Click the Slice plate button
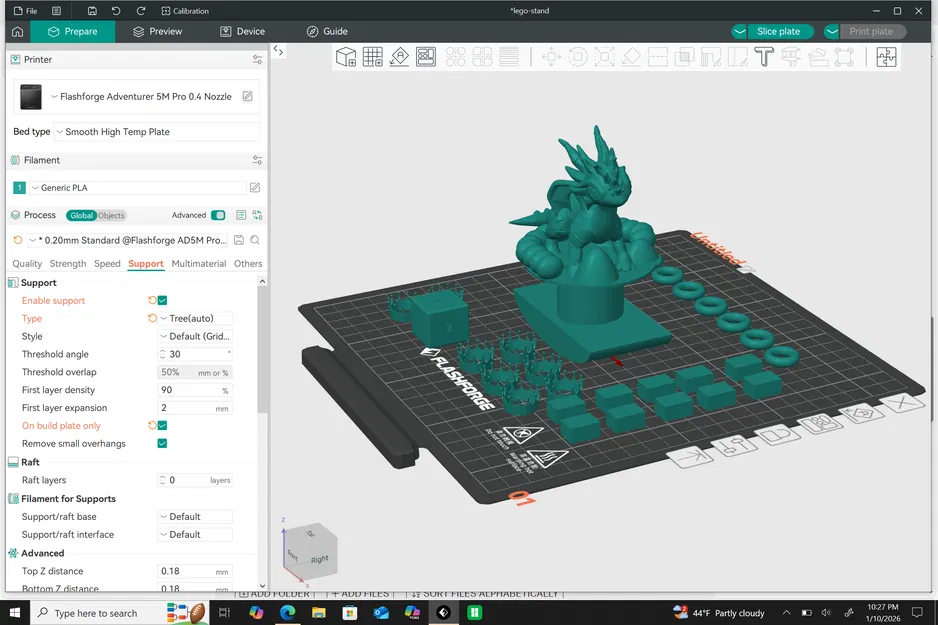 (x=777, y=31)
